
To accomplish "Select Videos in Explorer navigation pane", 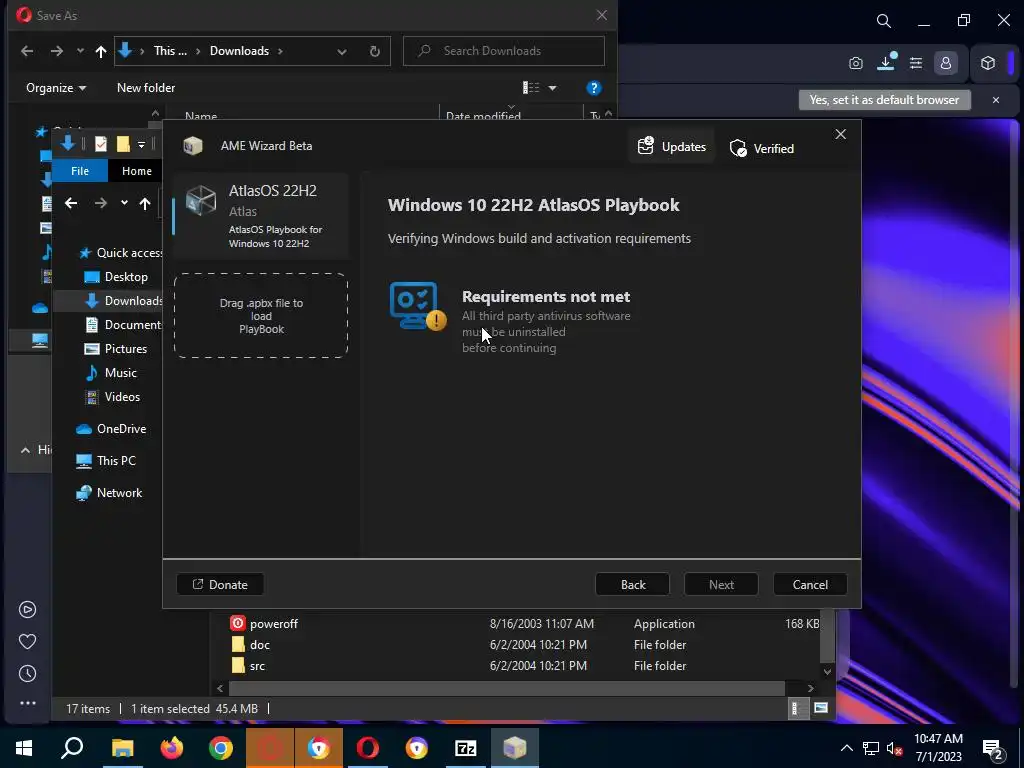I will click(x=112, y=397).
